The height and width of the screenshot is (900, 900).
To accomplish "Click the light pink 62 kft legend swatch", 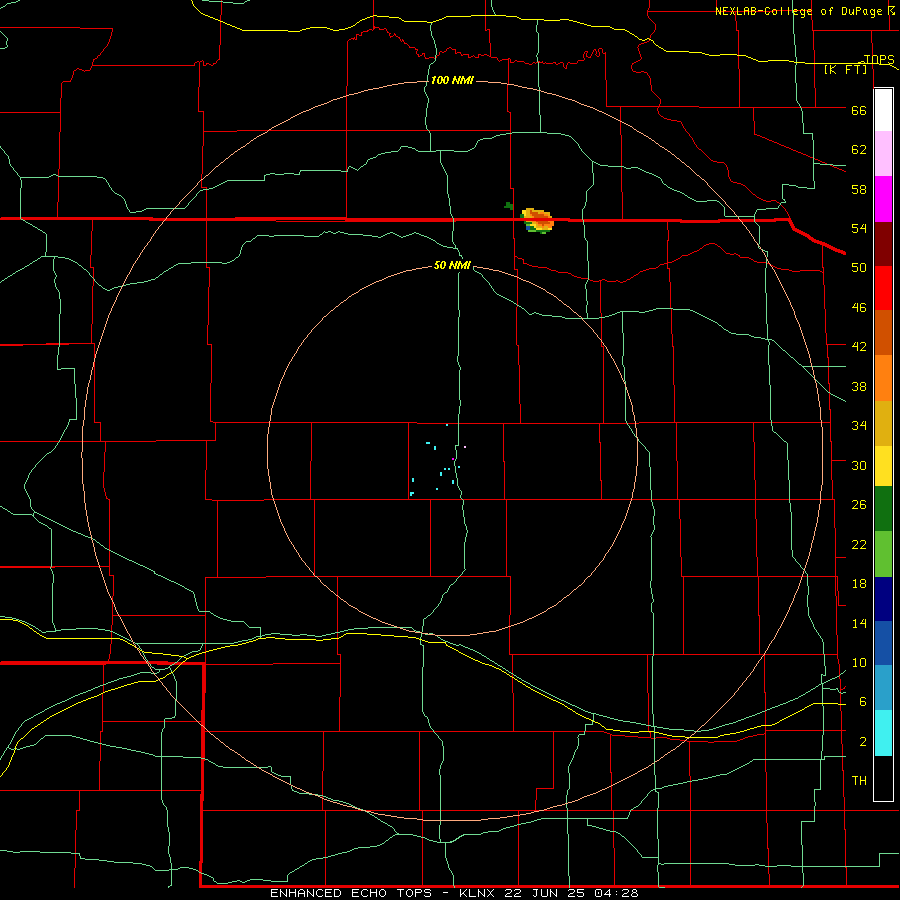I will click(883, 153).
